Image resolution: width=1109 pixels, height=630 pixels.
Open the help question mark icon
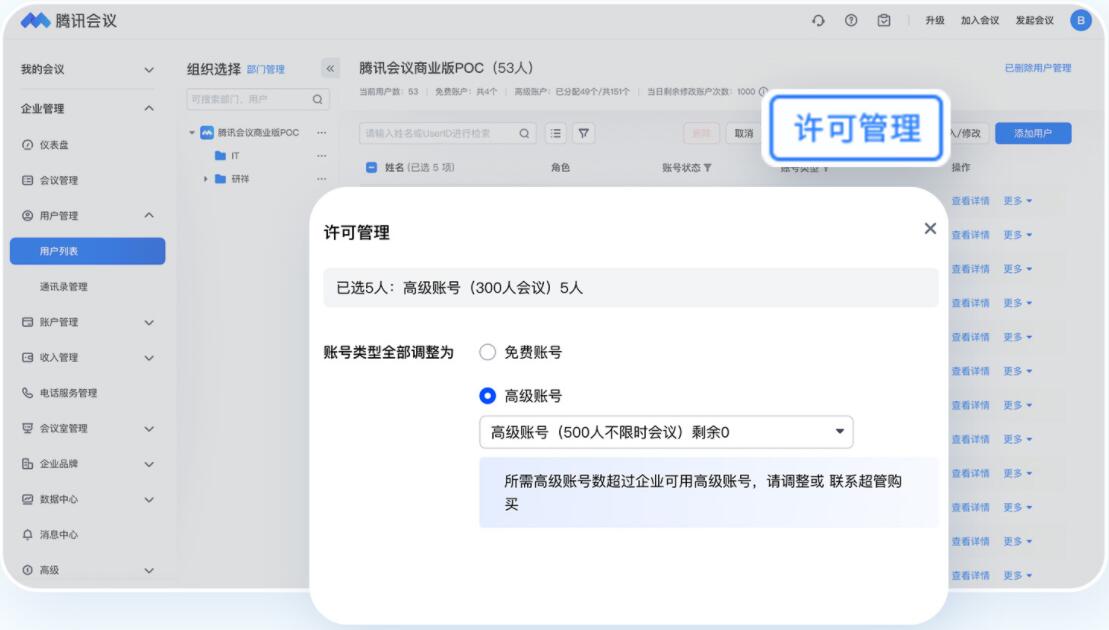pos(850,21)
